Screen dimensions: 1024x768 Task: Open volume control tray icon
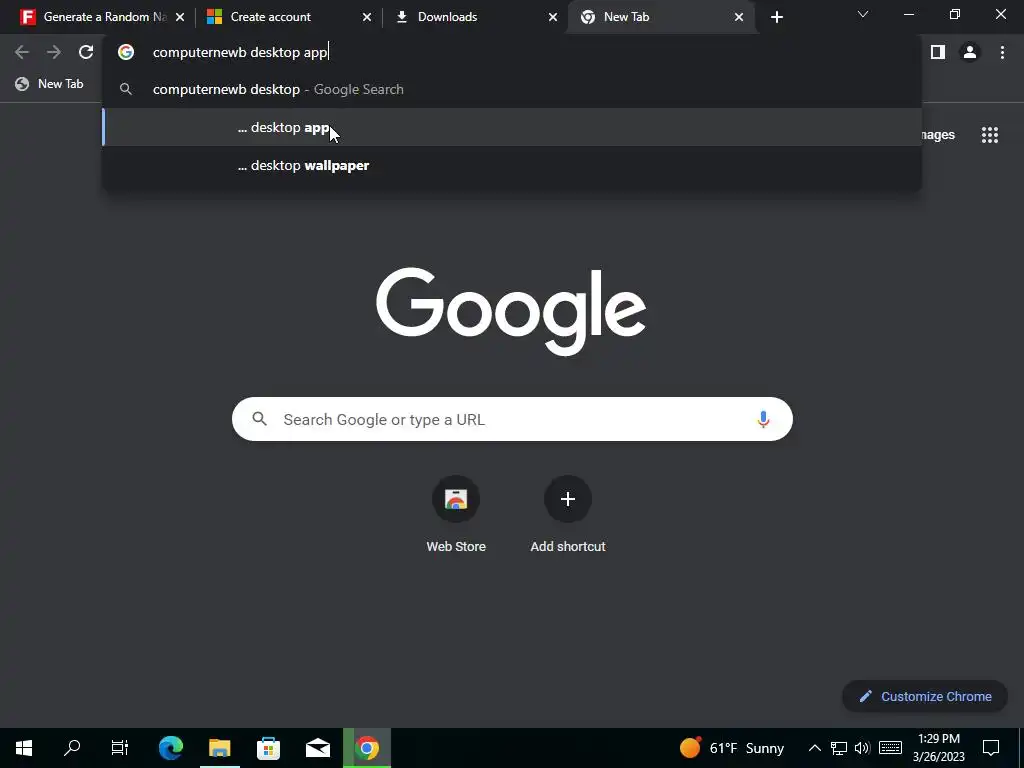[x=862, y=748]
